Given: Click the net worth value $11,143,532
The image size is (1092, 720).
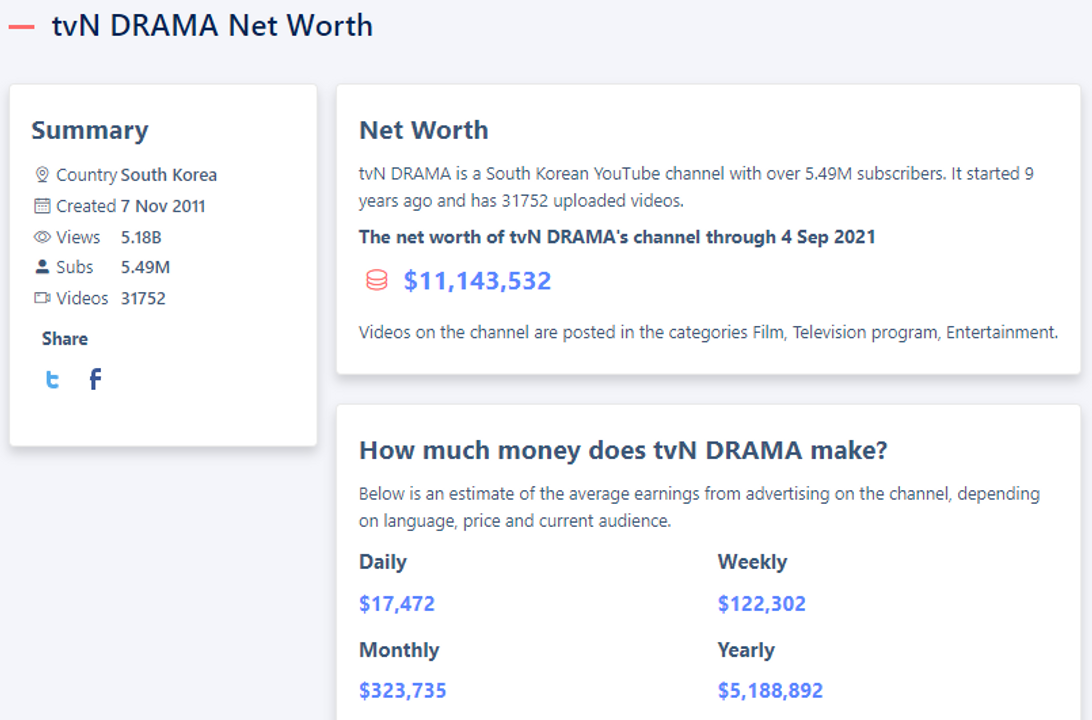Looking at the screenshot, I should [478, 281].
